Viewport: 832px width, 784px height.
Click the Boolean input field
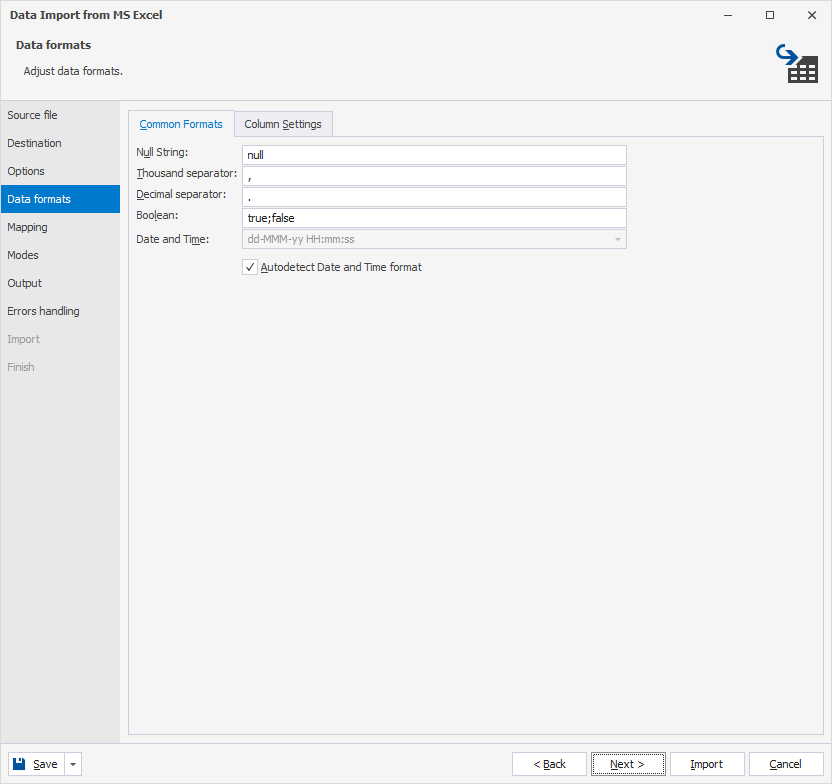(434, 218)
